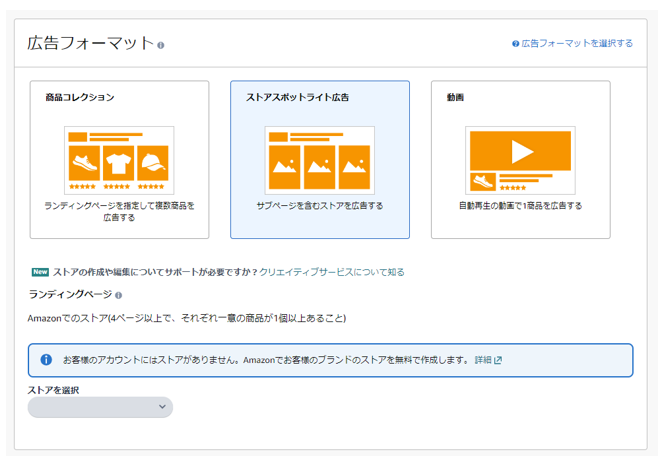Viewport: 664px width, 465px height.
Task: Click the ランディングページを指定して複数商品を広告する description
Action: 119,211
